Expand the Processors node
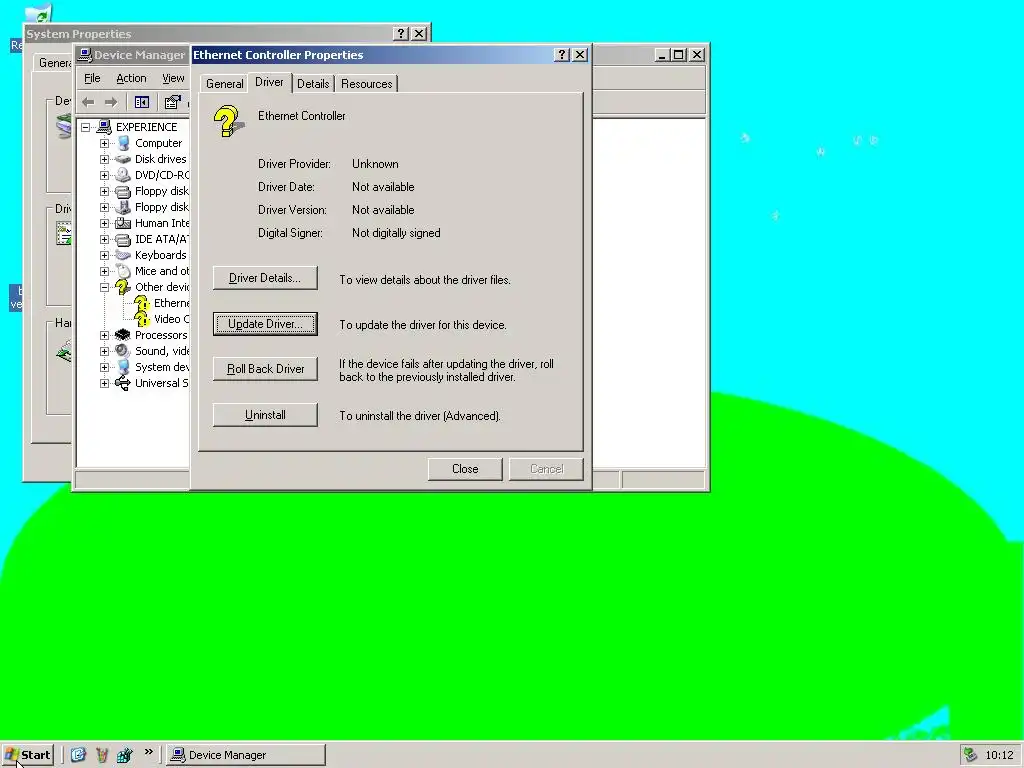Viewport: 1024px width, 768px height. pyautogui.click(x=104, y=335)
